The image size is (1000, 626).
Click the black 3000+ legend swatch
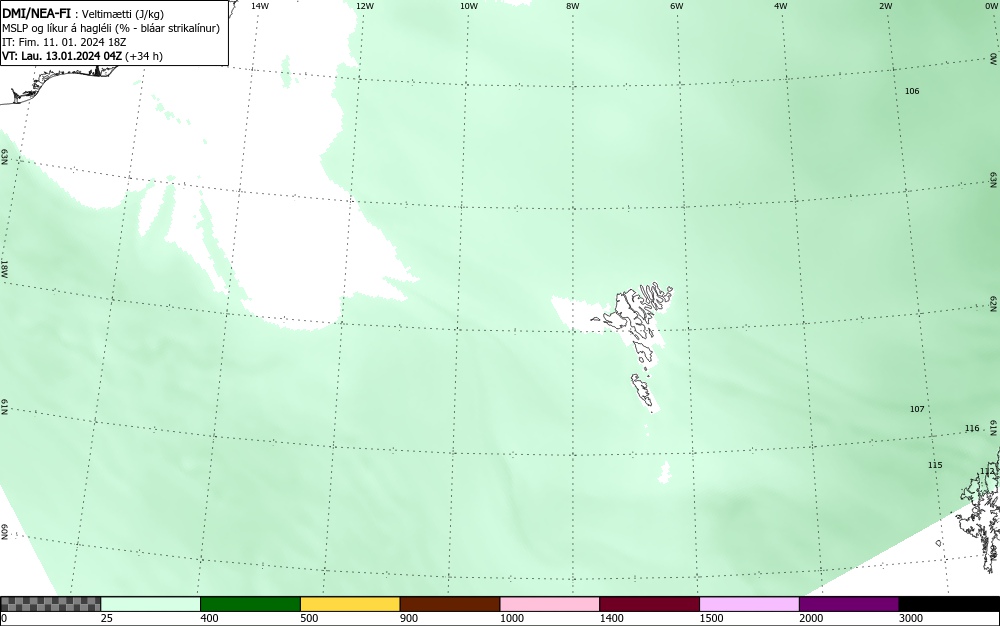click(x=949, y=604)
